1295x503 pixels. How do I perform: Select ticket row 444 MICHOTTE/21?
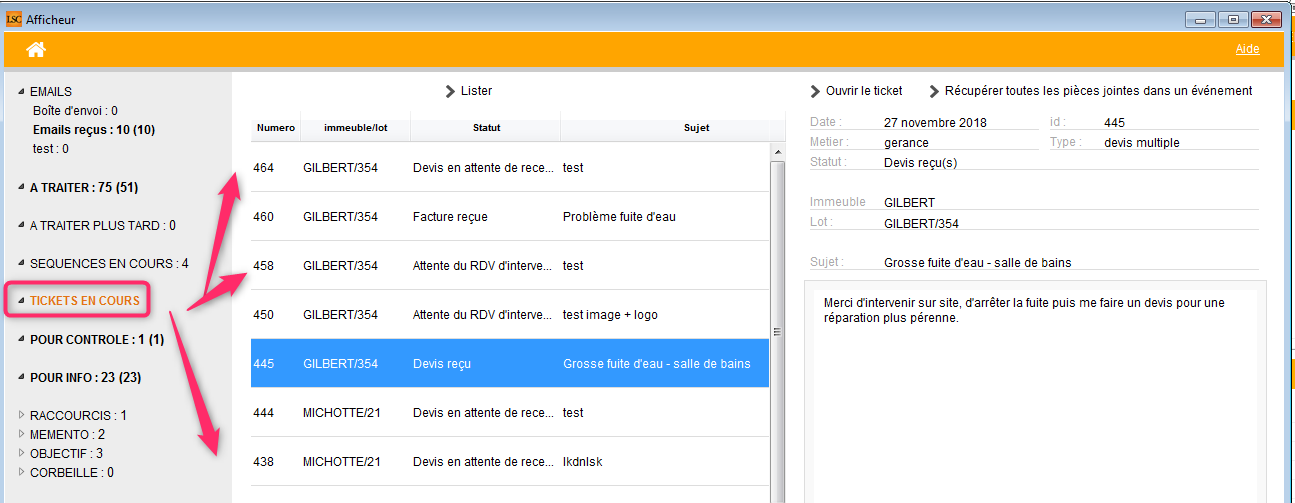[510, 413]
